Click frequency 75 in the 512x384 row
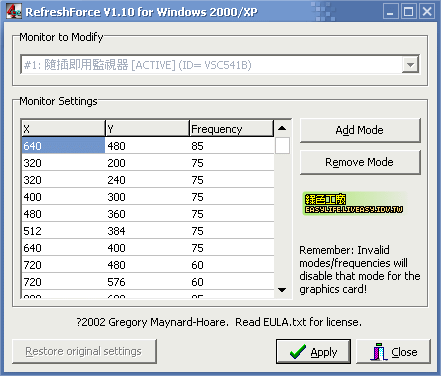441x376 pixels. pos(232,231)
